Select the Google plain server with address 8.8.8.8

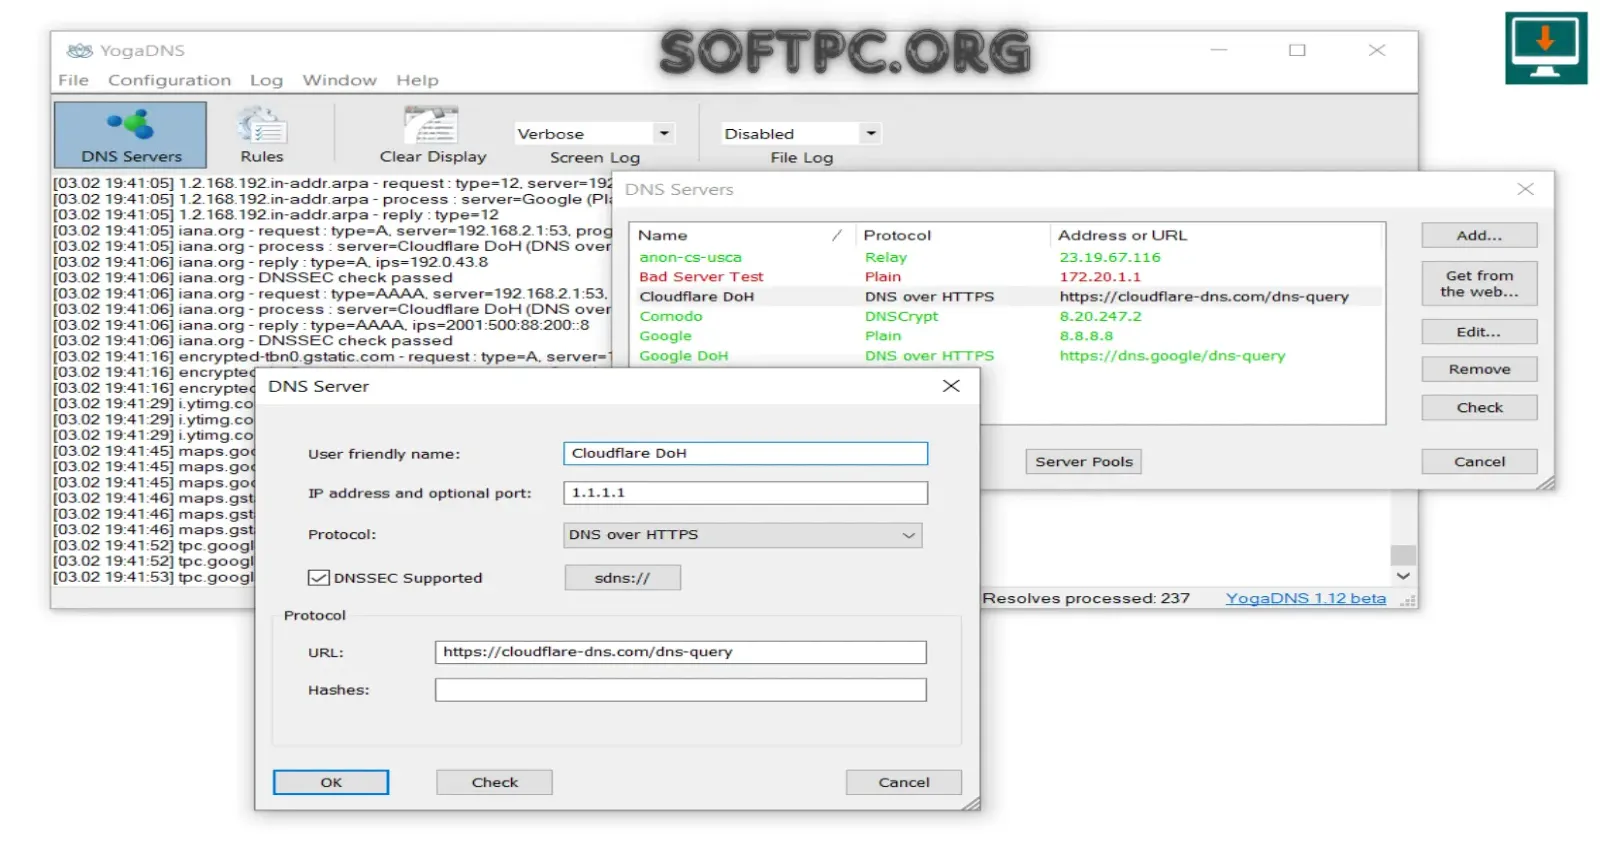(1008, 336)
